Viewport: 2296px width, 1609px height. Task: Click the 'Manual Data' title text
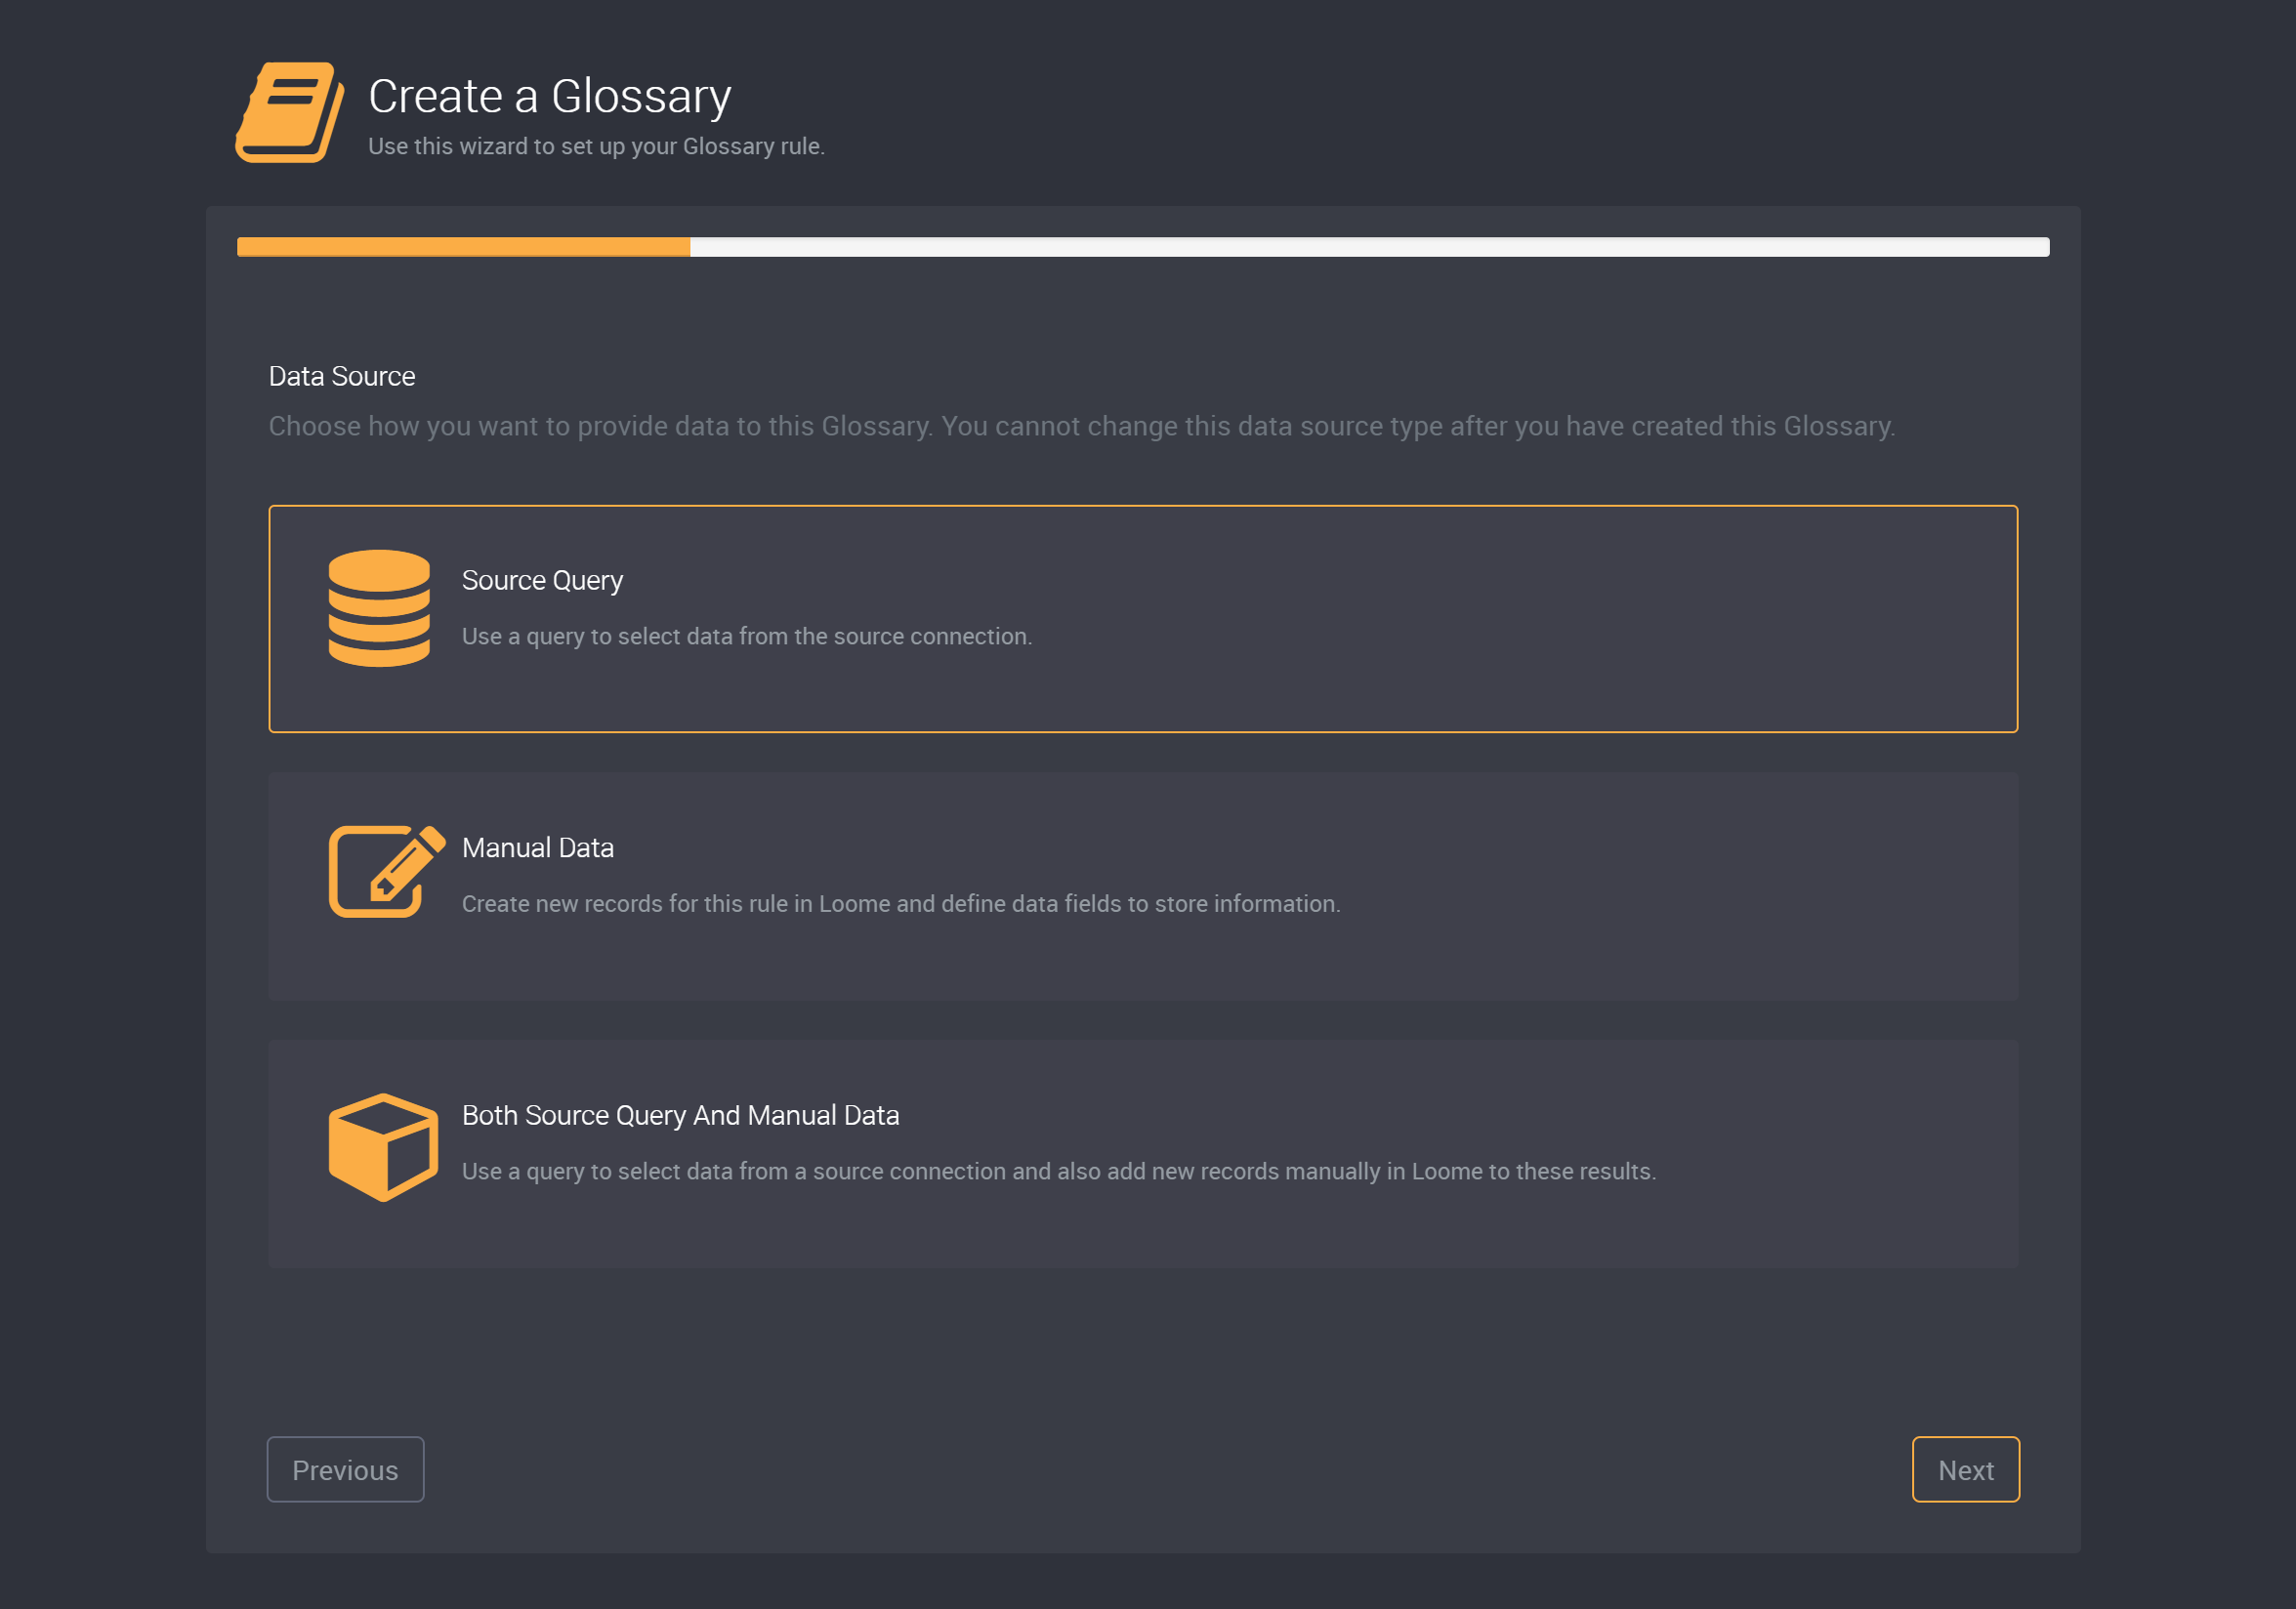538,848
